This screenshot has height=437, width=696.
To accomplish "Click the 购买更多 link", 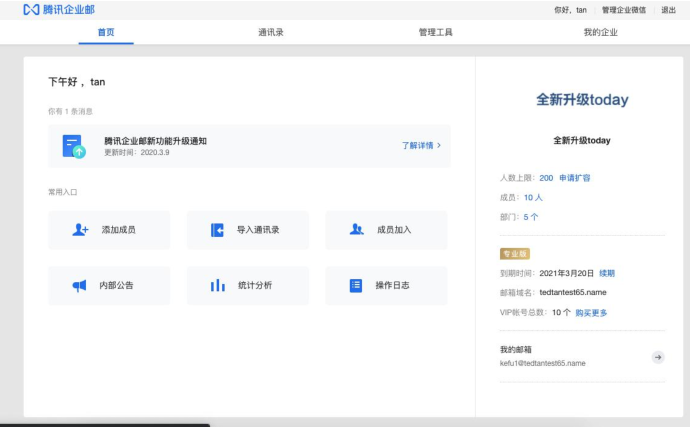I will coord(591,313).
